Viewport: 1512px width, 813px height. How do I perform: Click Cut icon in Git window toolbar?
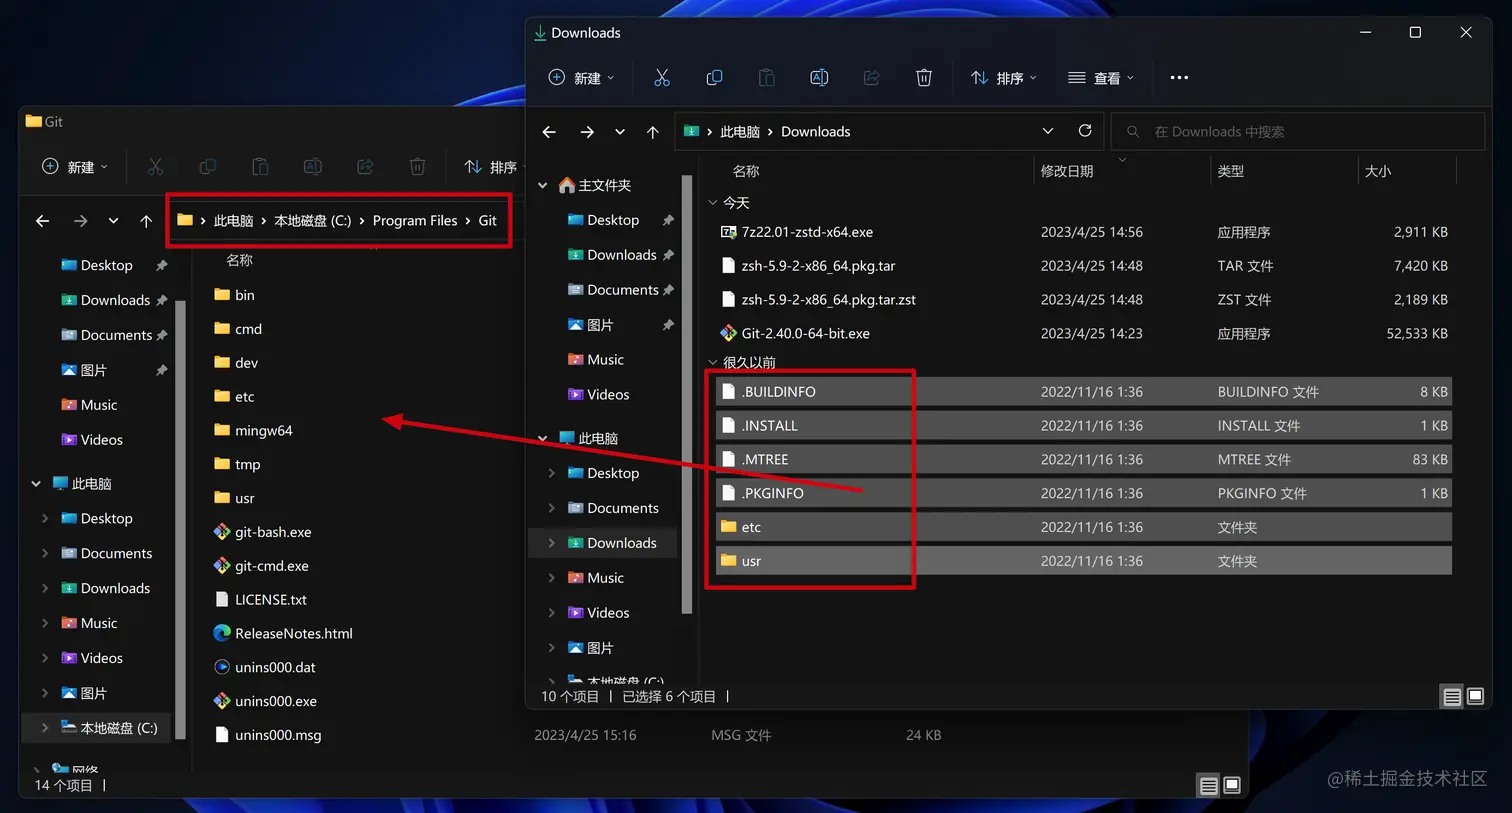[x=155, y=167]
